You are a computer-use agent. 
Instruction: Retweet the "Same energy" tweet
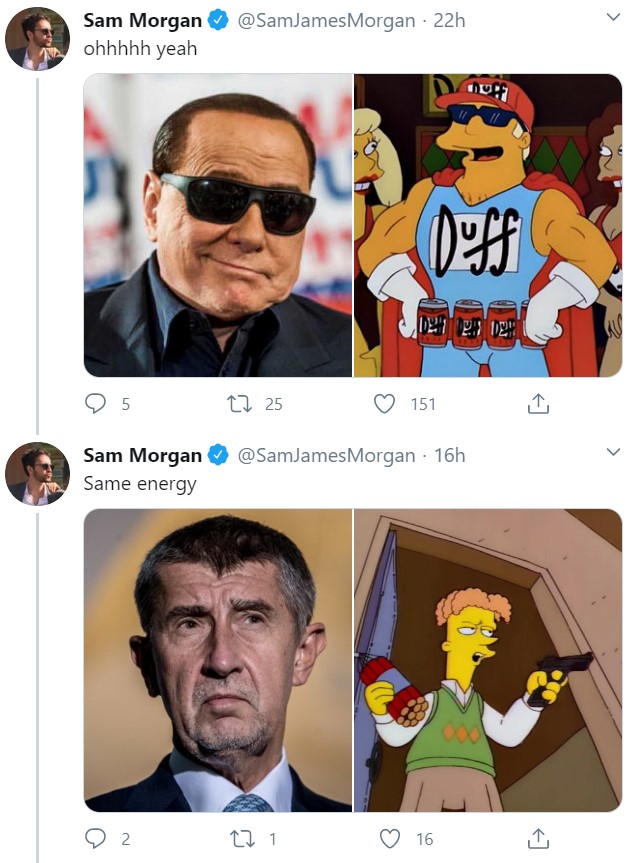point(240,839)
